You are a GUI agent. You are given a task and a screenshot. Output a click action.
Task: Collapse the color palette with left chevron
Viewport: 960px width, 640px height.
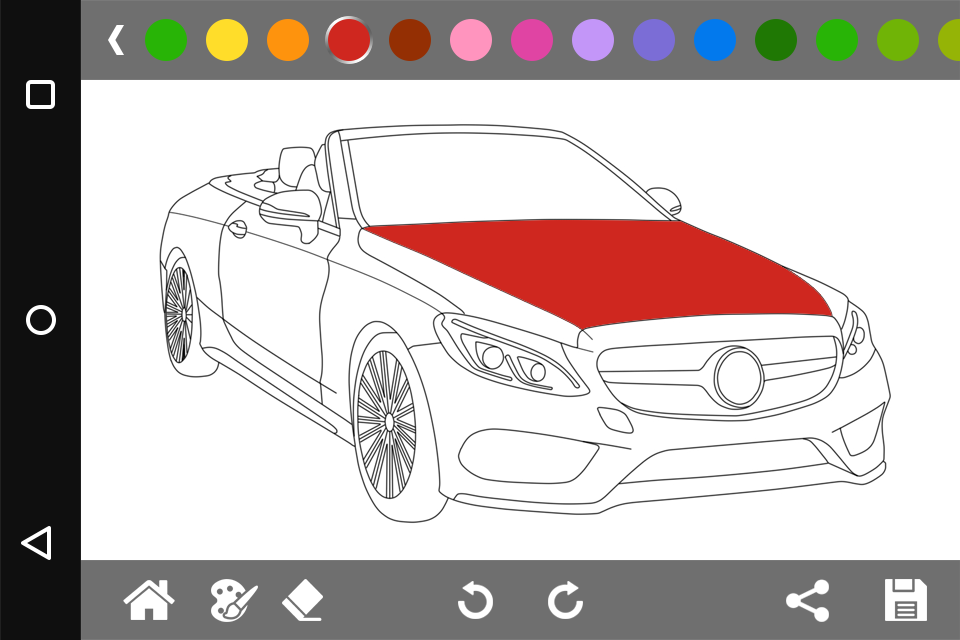coord(116,40)
